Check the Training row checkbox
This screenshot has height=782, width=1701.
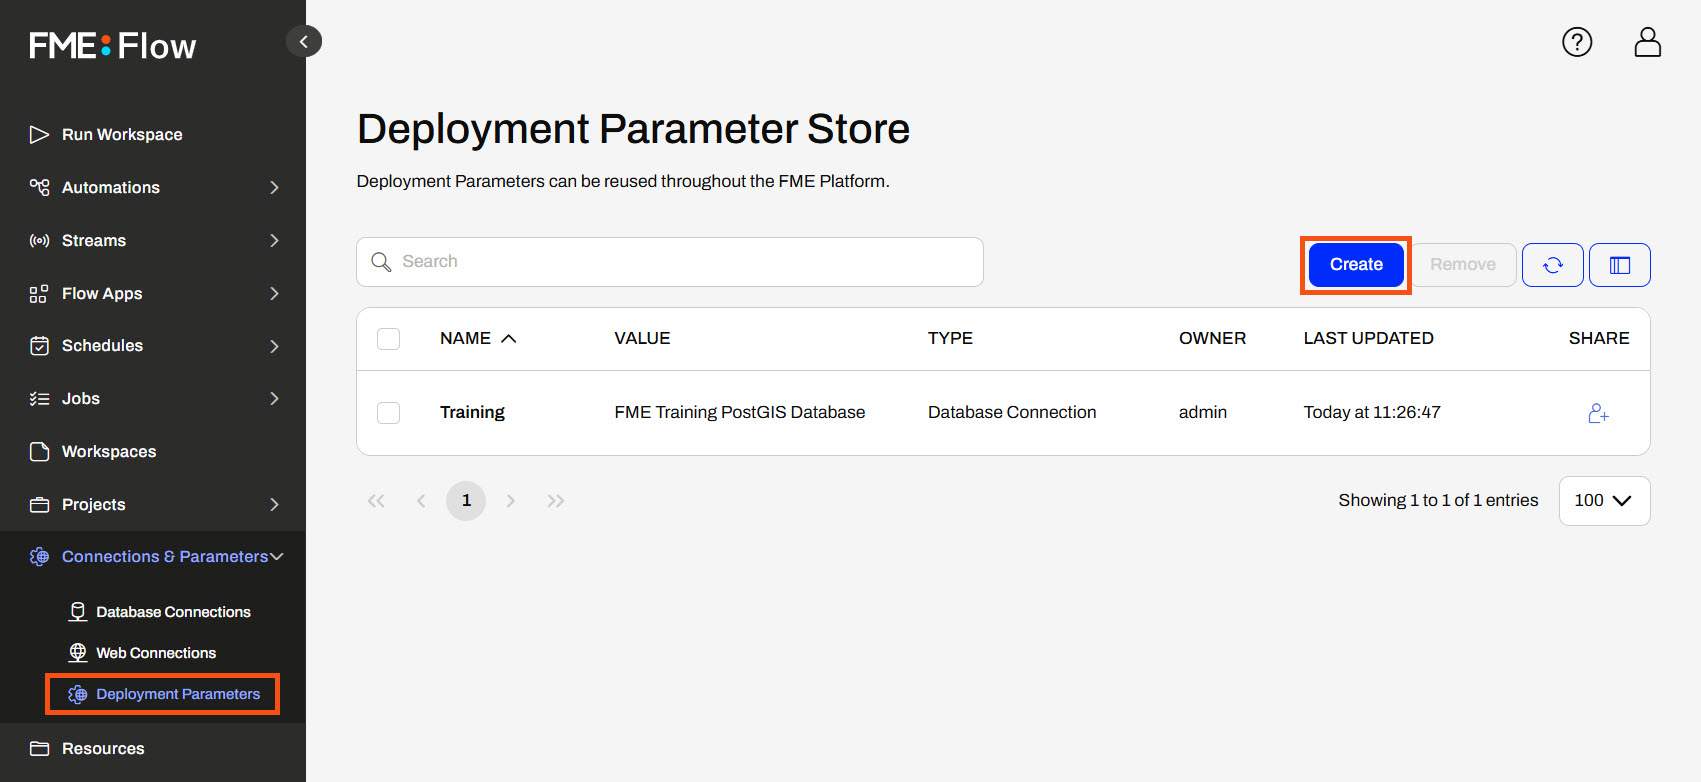pyautogui.click(x=388, y=413)
